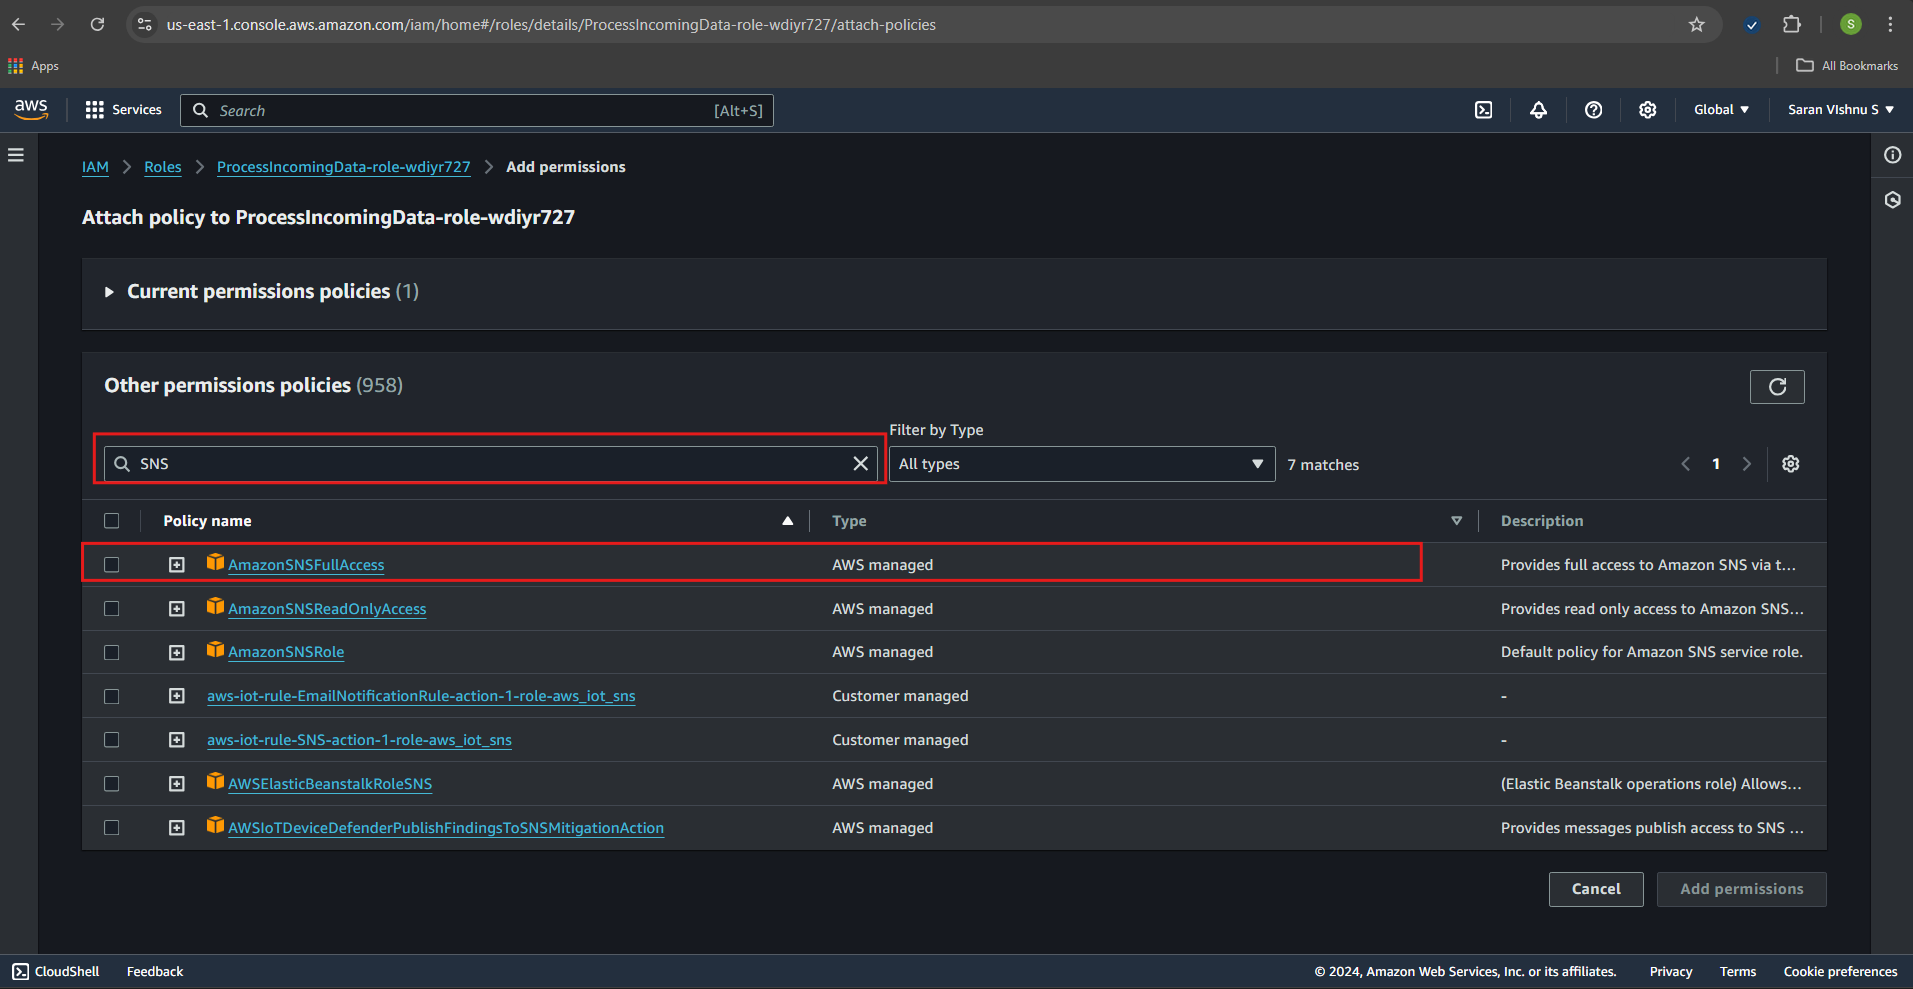Image resolution: width=1913 pixels, height=989 pixels.
Task: Open the notifications bell
Action: (1538, 110)
